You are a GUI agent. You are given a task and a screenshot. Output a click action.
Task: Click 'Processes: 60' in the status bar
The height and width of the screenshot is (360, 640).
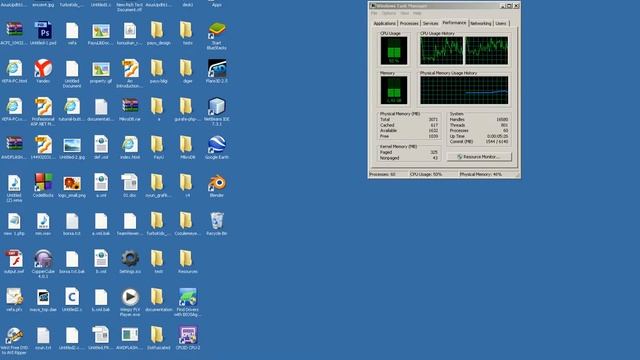(x=382, y=174)
